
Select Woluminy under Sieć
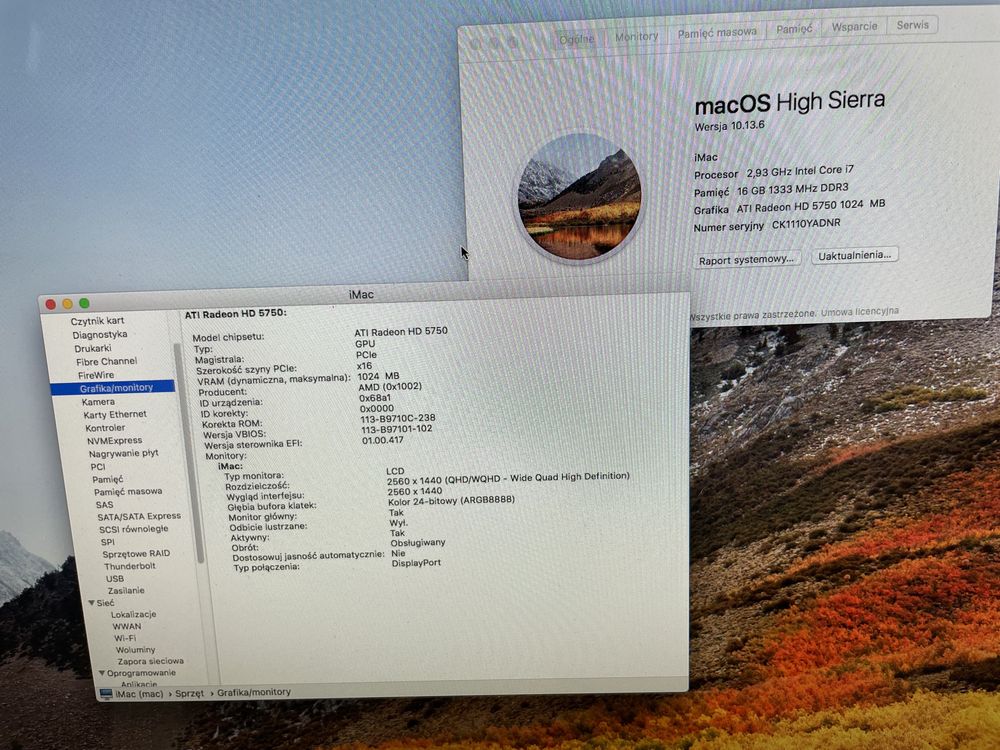tap(136, 650)
